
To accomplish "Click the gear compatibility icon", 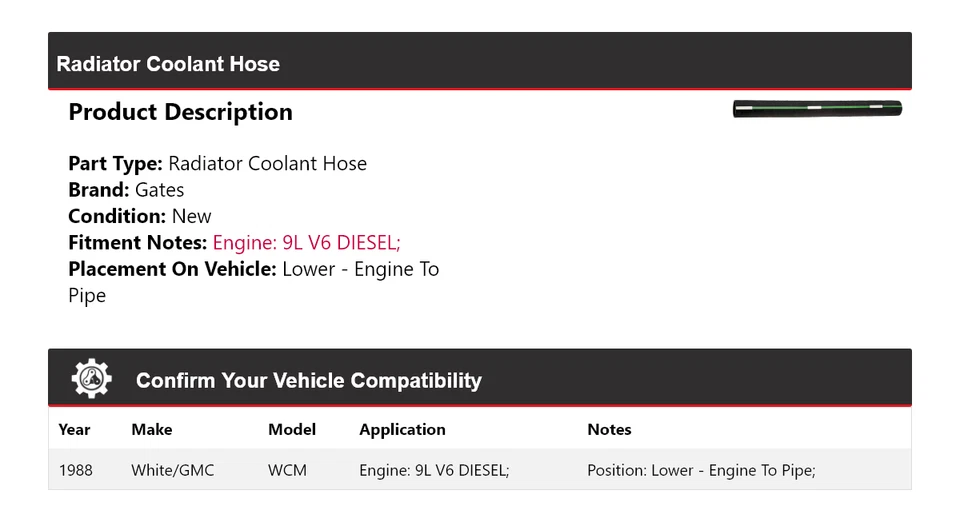I will tap(92, 379).
